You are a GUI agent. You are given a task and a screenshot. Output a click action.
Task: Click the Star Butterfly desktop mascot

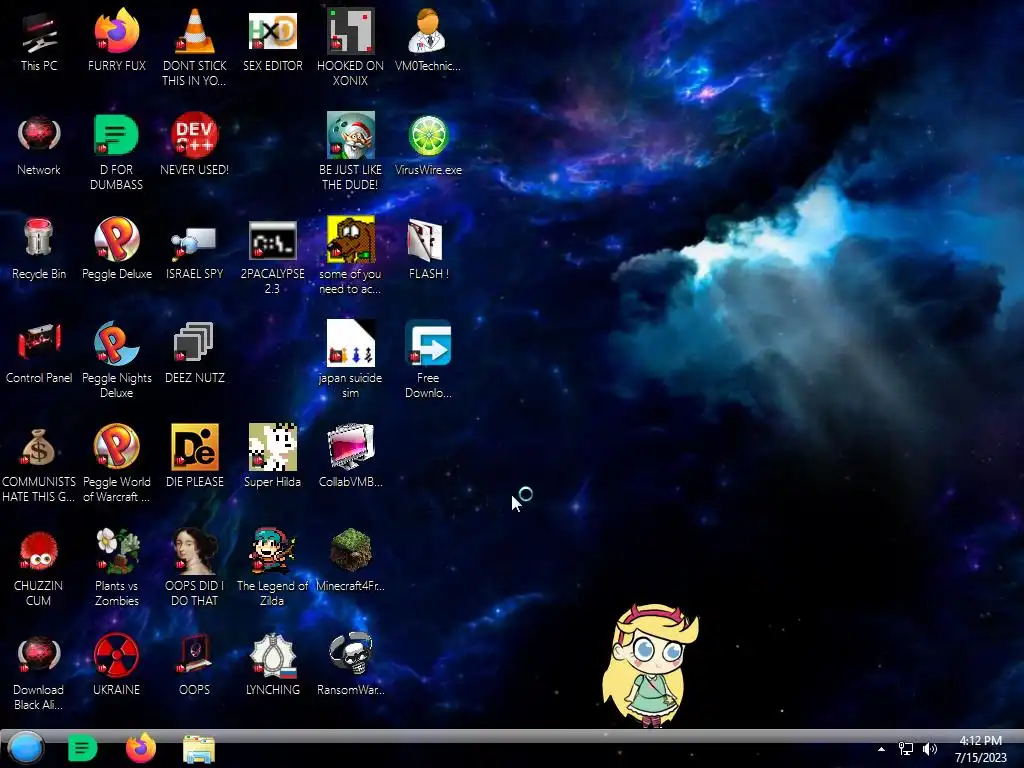[650, 665]
